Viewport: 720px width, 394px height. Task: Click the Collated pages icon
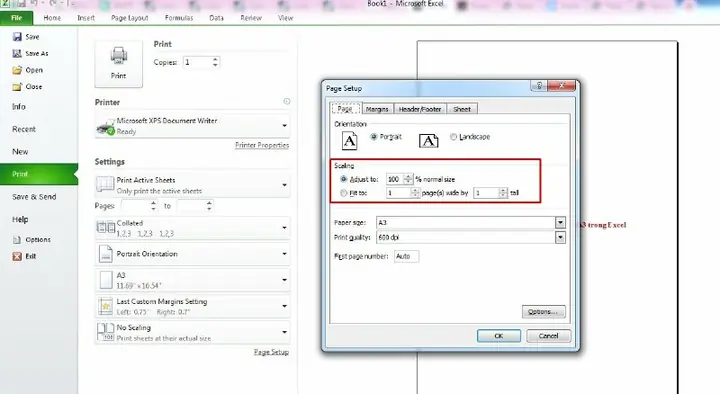click(106, 227)
